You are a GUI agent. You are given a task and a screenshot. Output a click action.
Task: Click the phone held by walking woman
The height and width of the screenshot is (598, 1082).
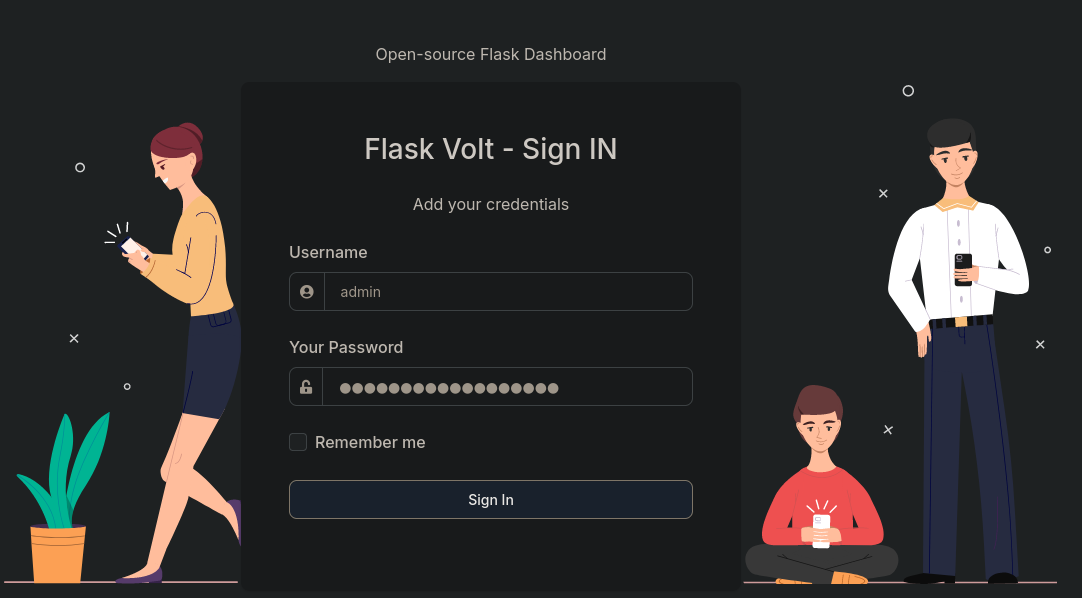133,248
